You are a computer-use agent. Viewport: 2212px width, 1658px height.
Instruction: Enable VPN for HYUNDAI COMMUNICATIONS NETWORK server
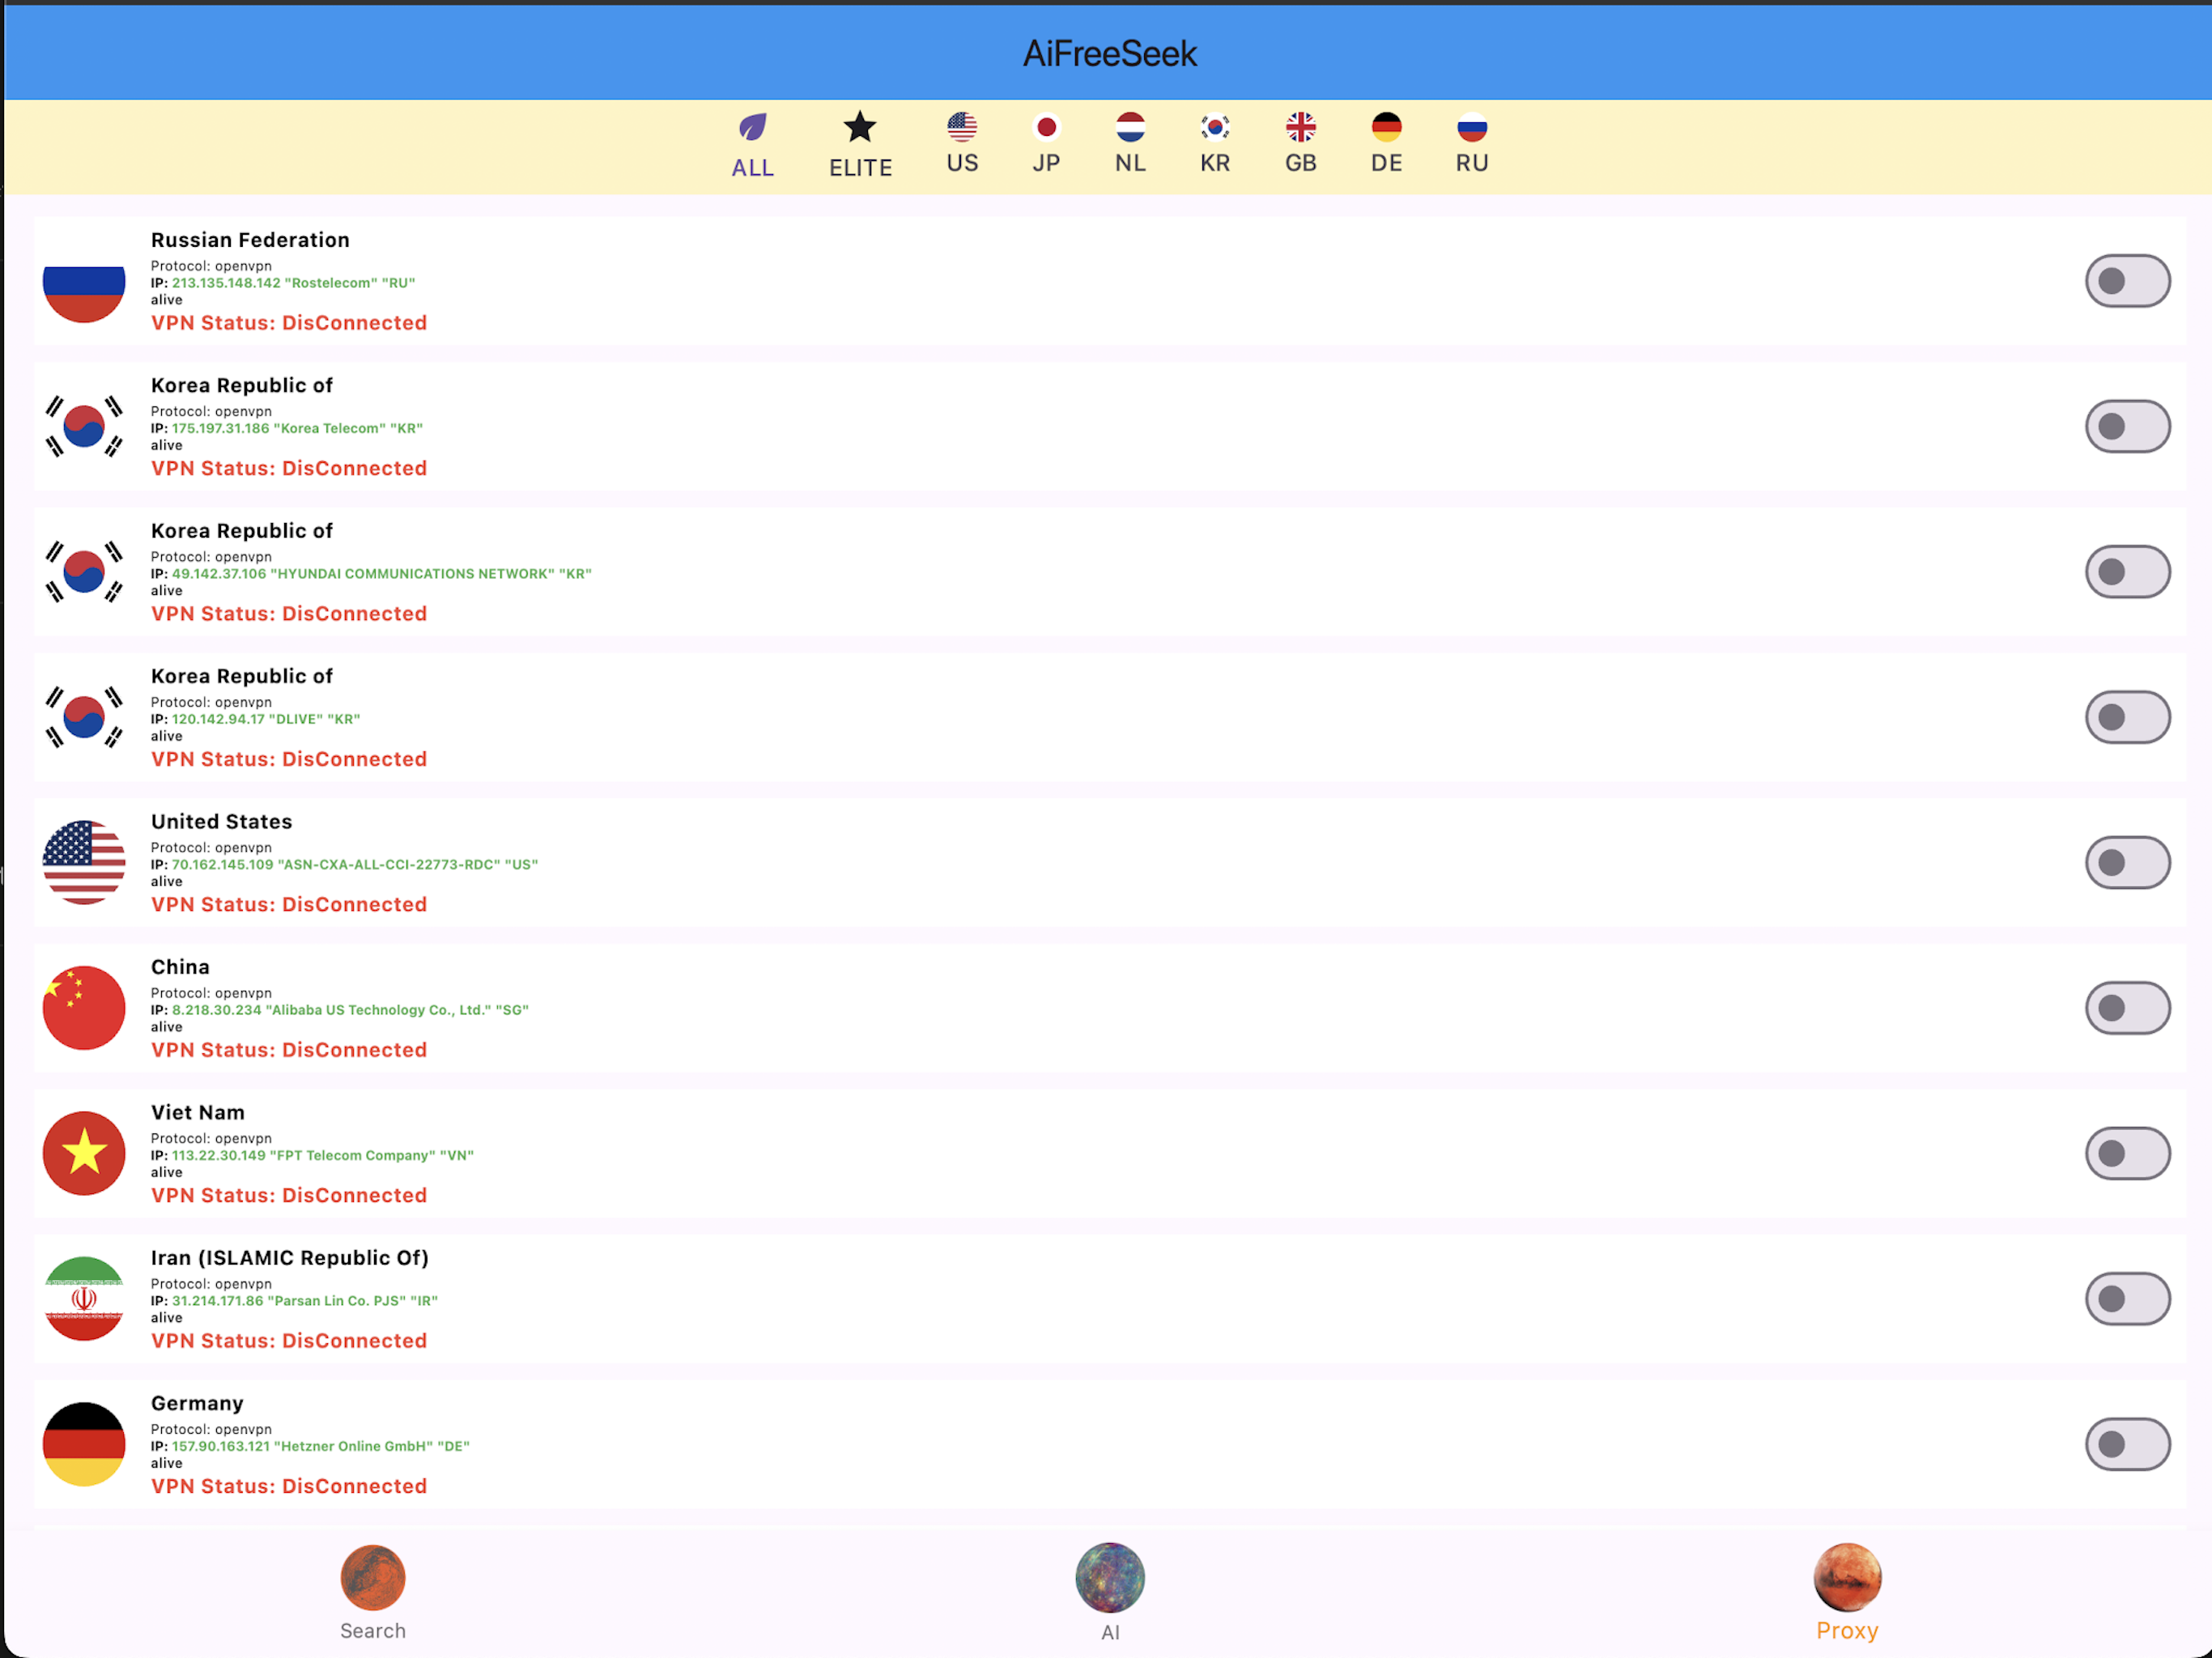click(2127, 572)
